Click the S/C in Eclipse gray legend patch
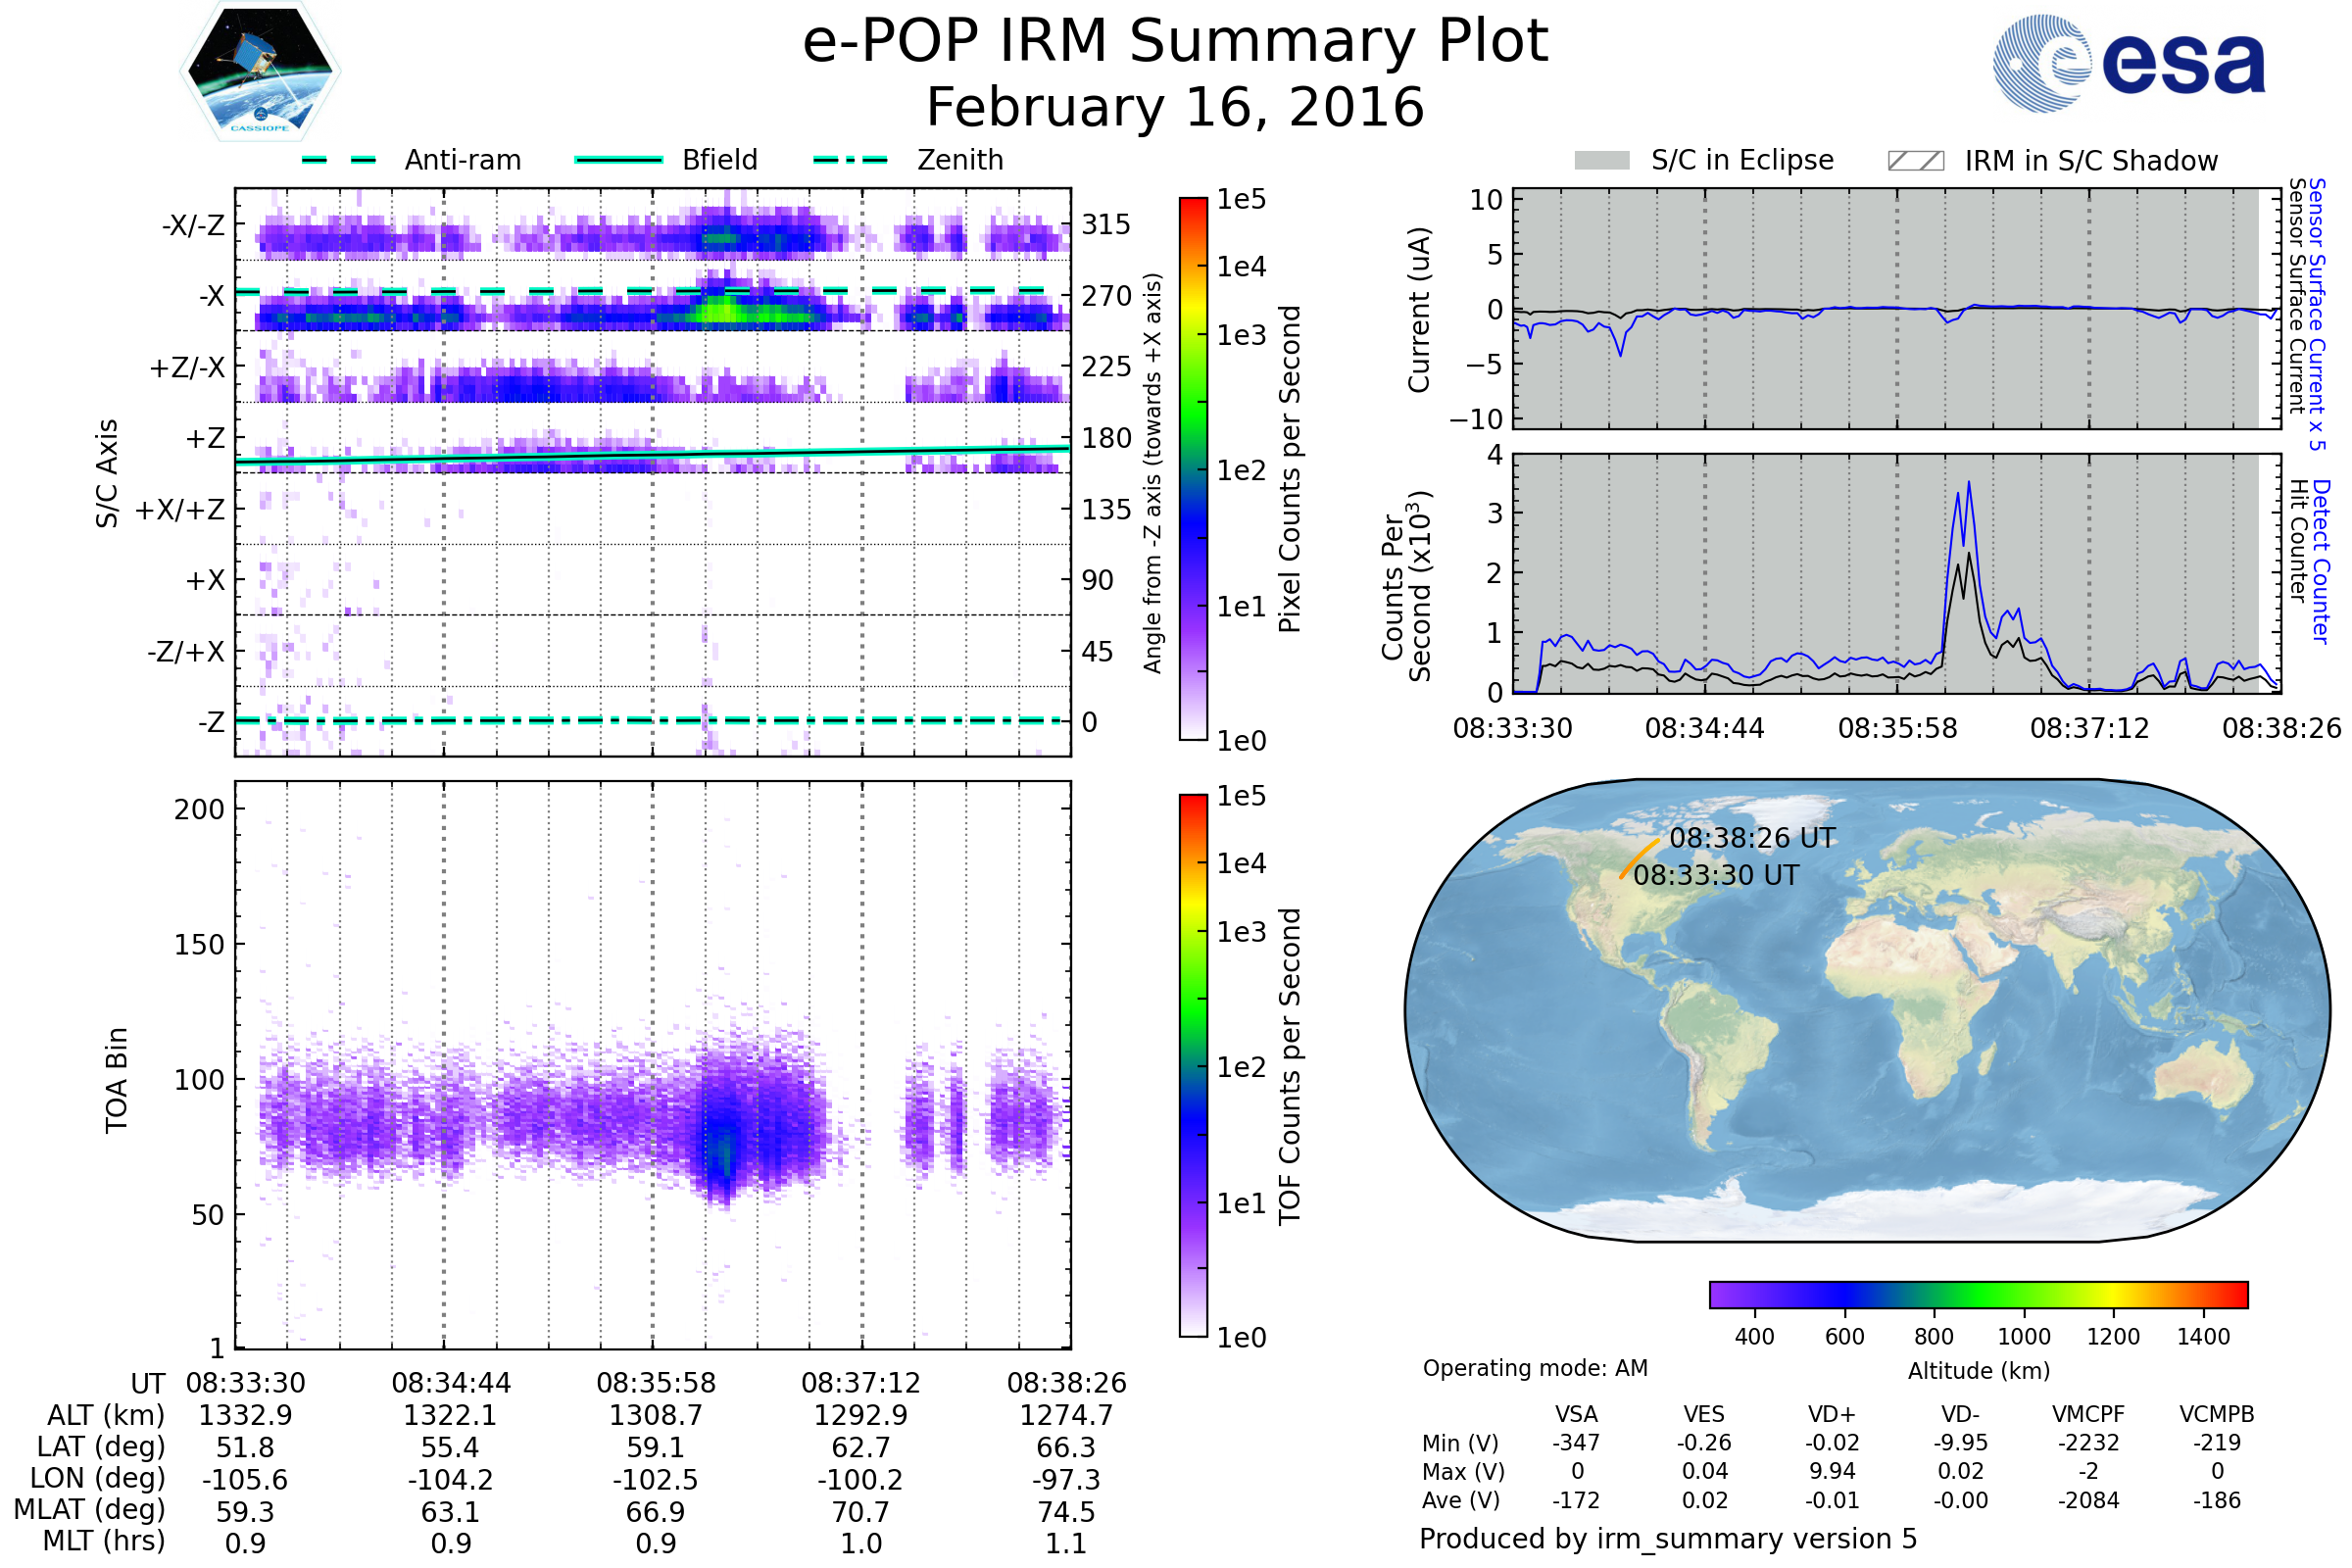The height and width of the screenshot is (1568, 2352). [1601, 161]
